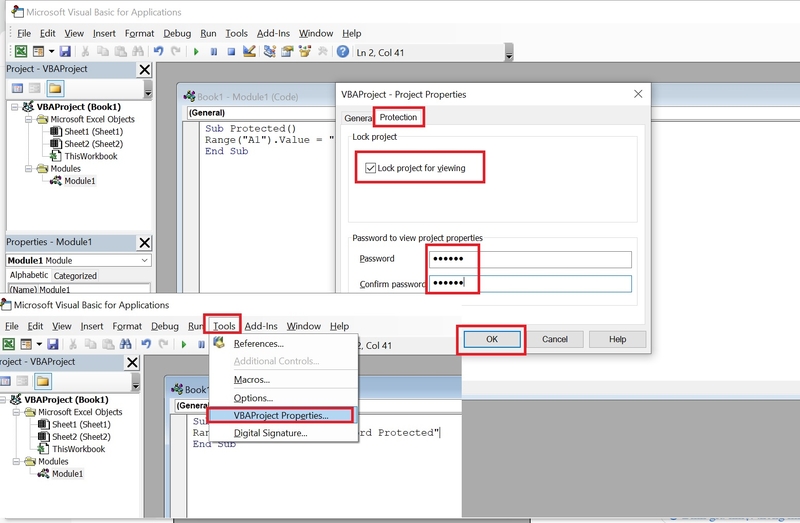Image resolution: width=800 pixels, height=523 pixels.
Task: Click the Toolbox icon in upper toolbar
Action: (322, 52)
